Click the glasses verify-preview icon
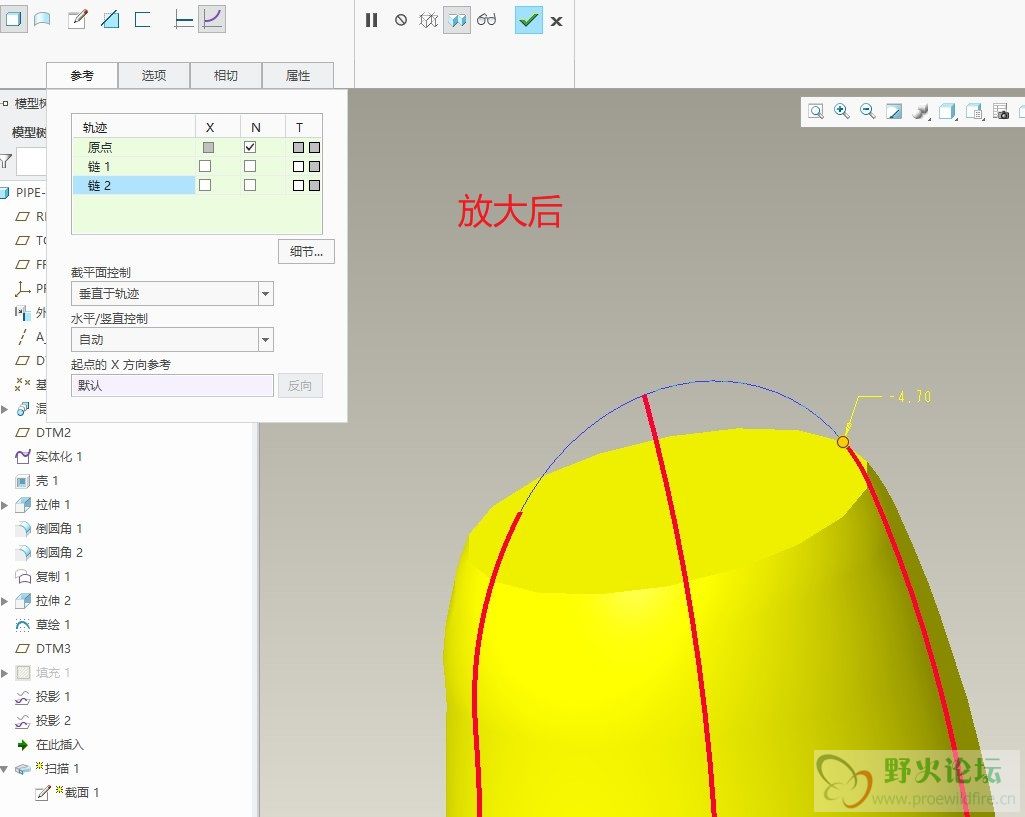This screenshot has height=817, width=1025. pyautogui.click(x=487, y=20)
